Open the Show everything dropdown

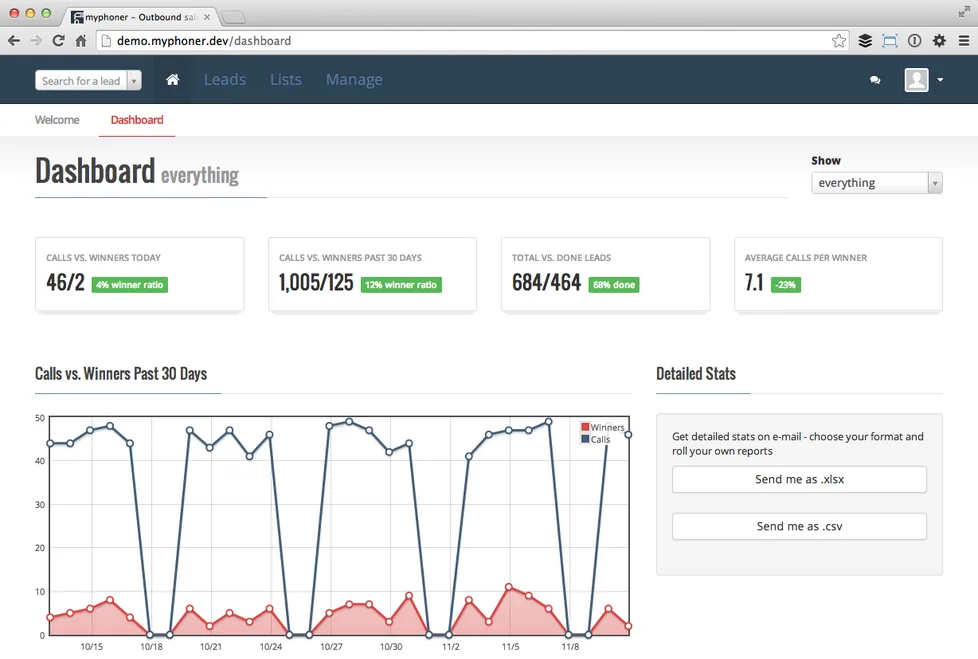coord(876,183)
